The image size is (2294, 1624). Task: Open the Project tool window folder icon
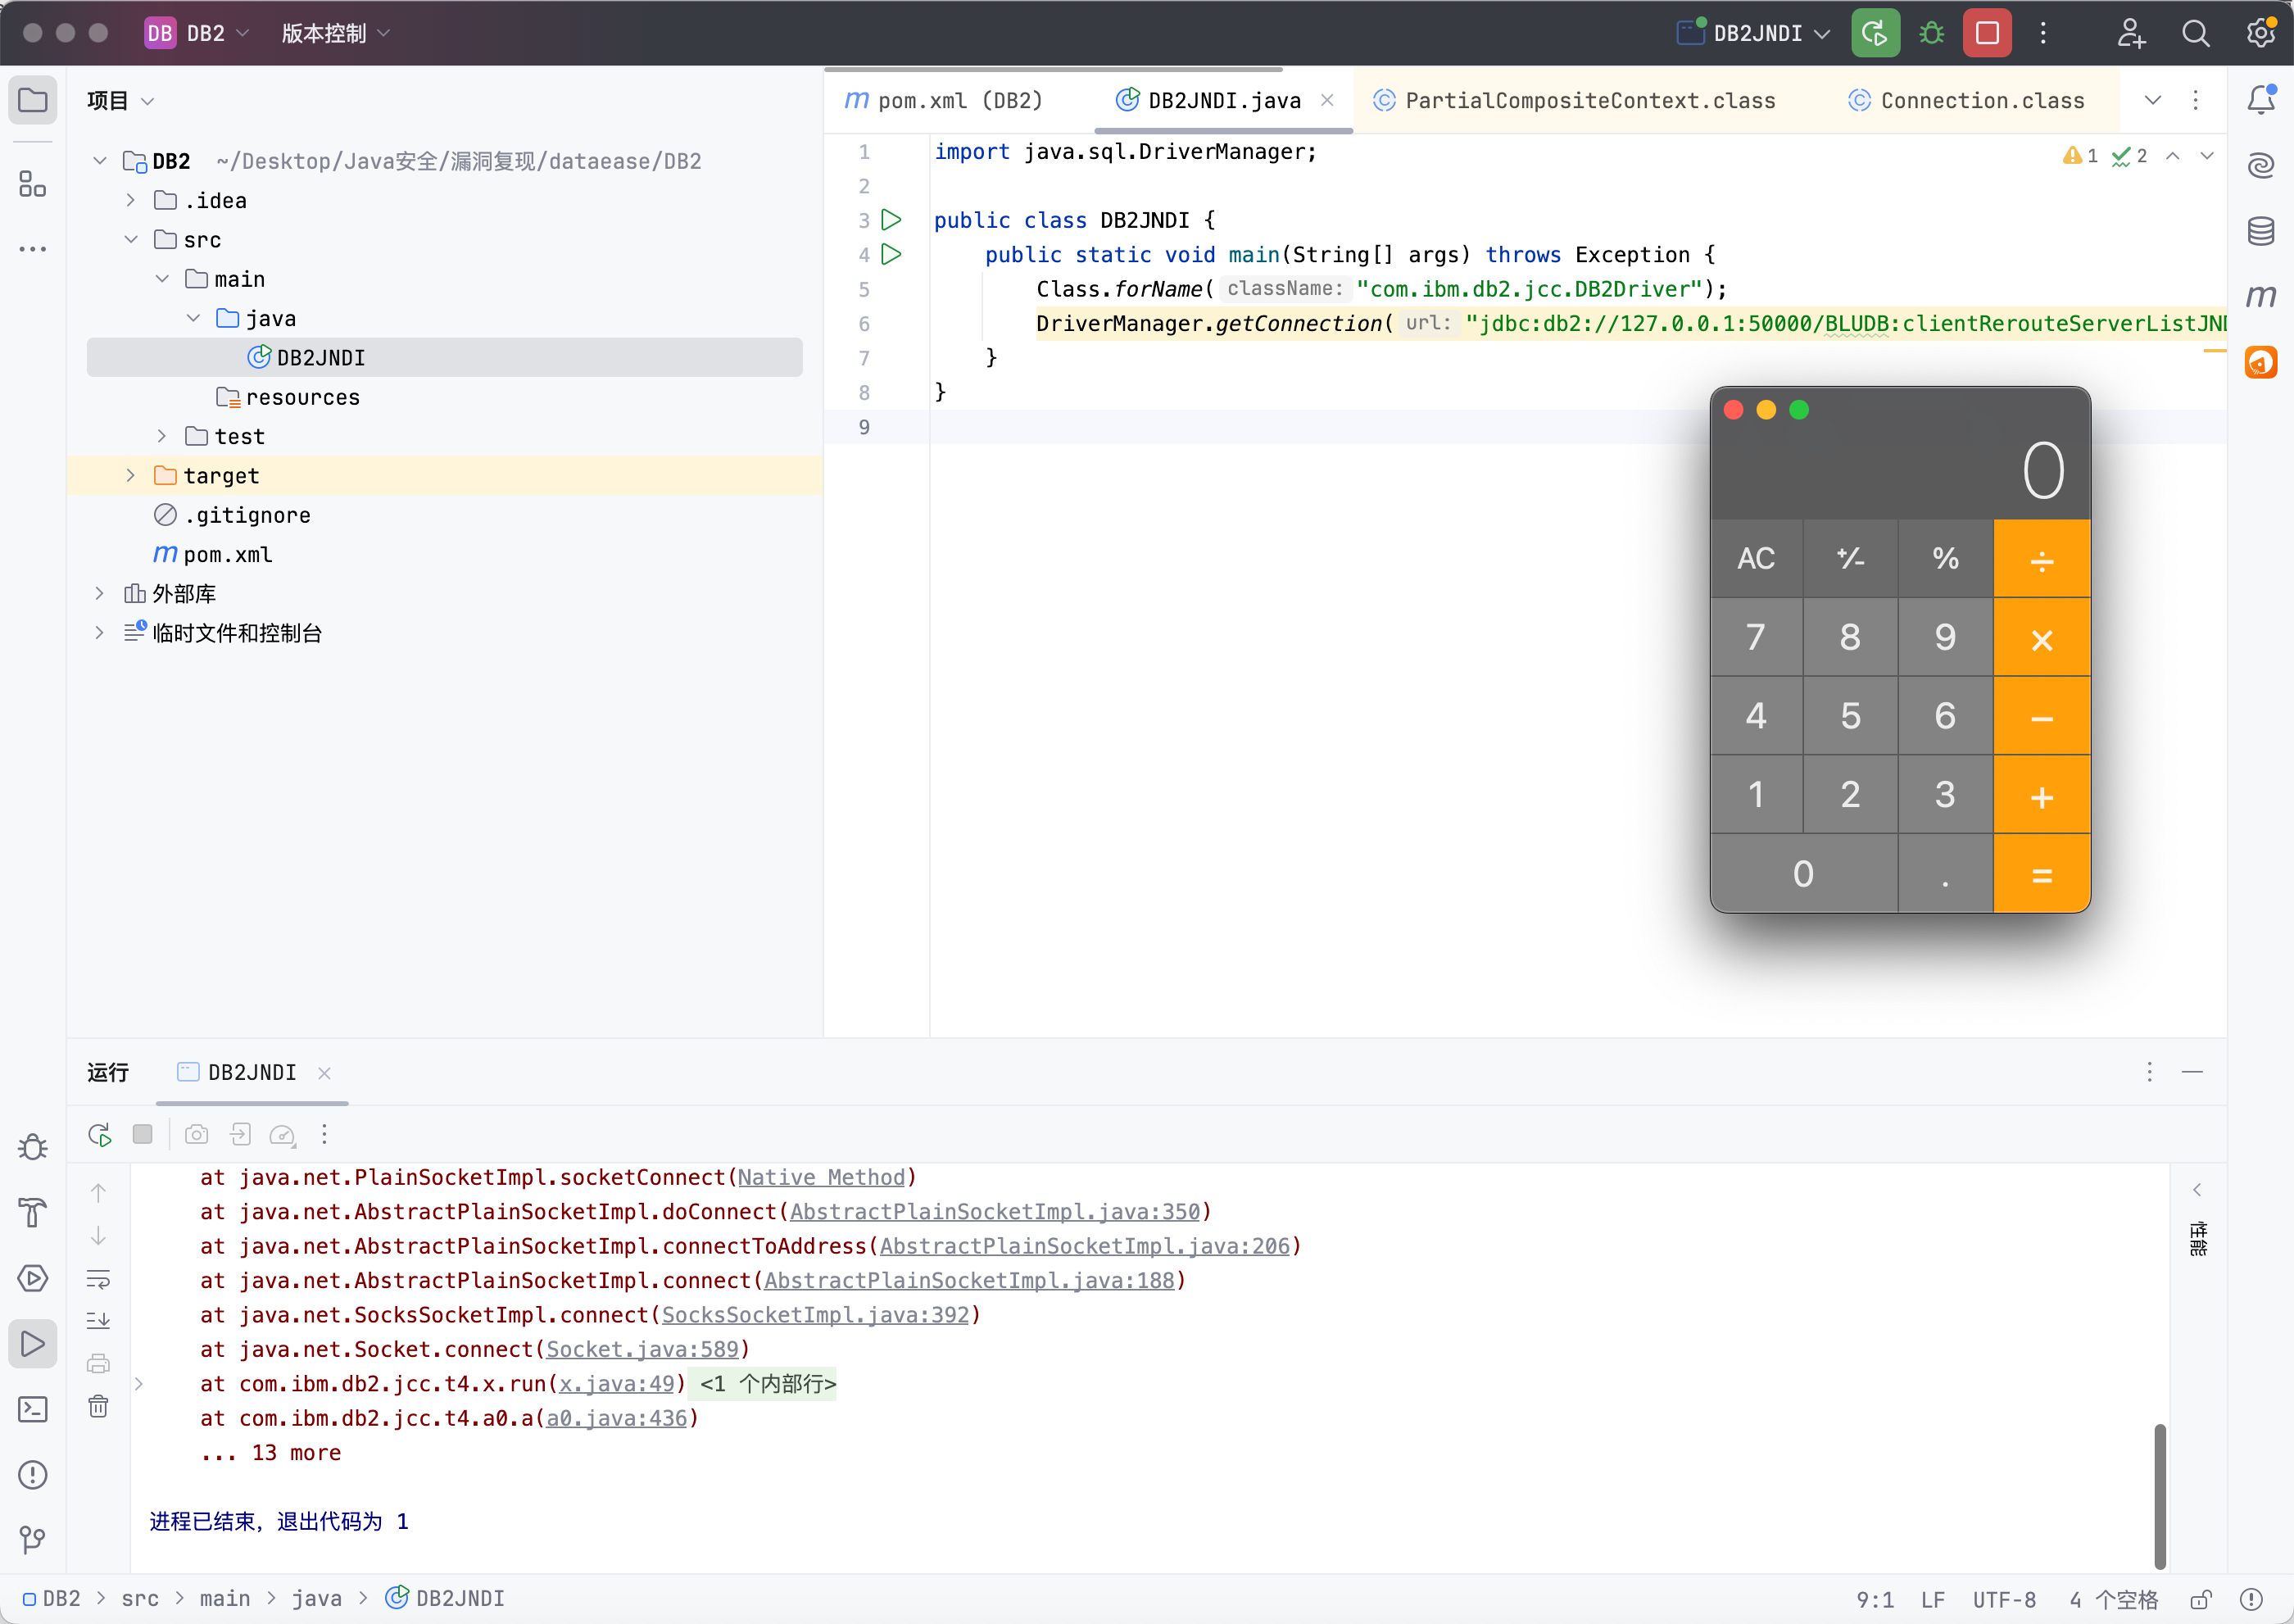coord(33,101)
